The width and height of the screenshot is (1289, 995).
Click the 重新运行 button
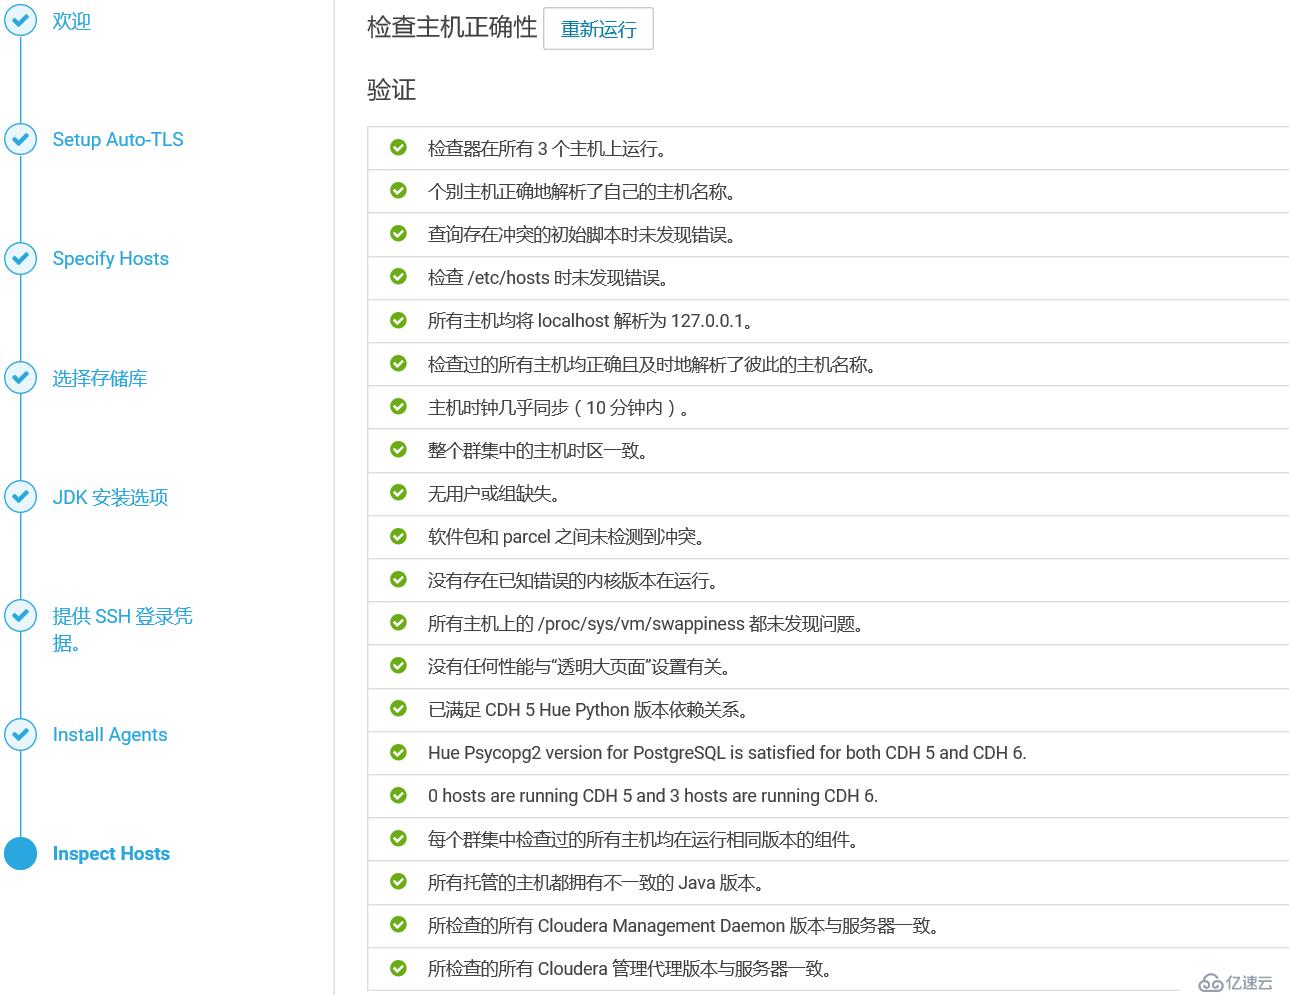(598, 29)
